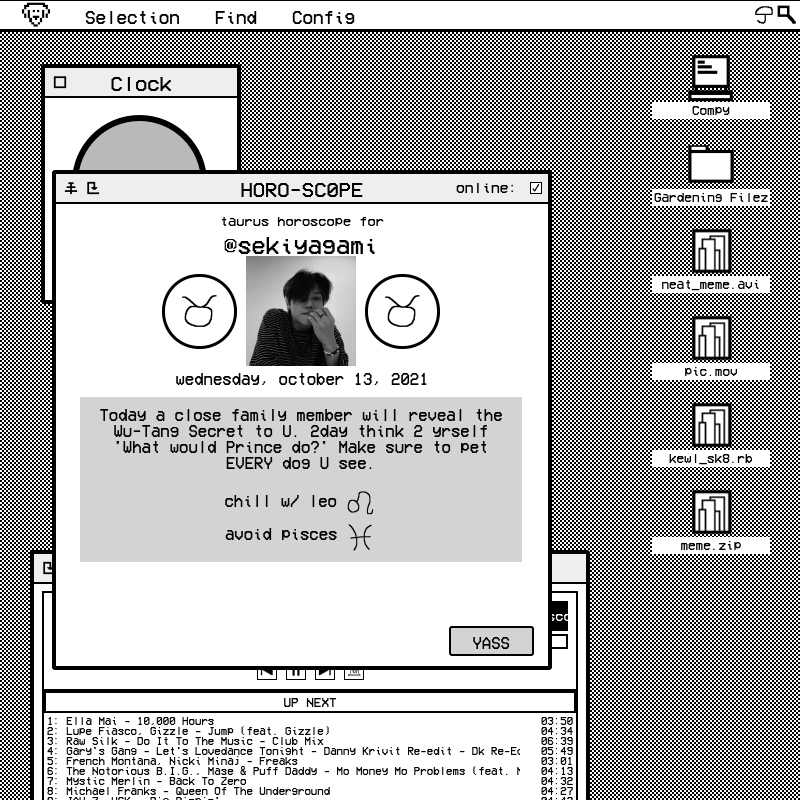The width and height of the screenshot is (800, 800).
Task: Toggle the online checkbox
Action: 536,188
